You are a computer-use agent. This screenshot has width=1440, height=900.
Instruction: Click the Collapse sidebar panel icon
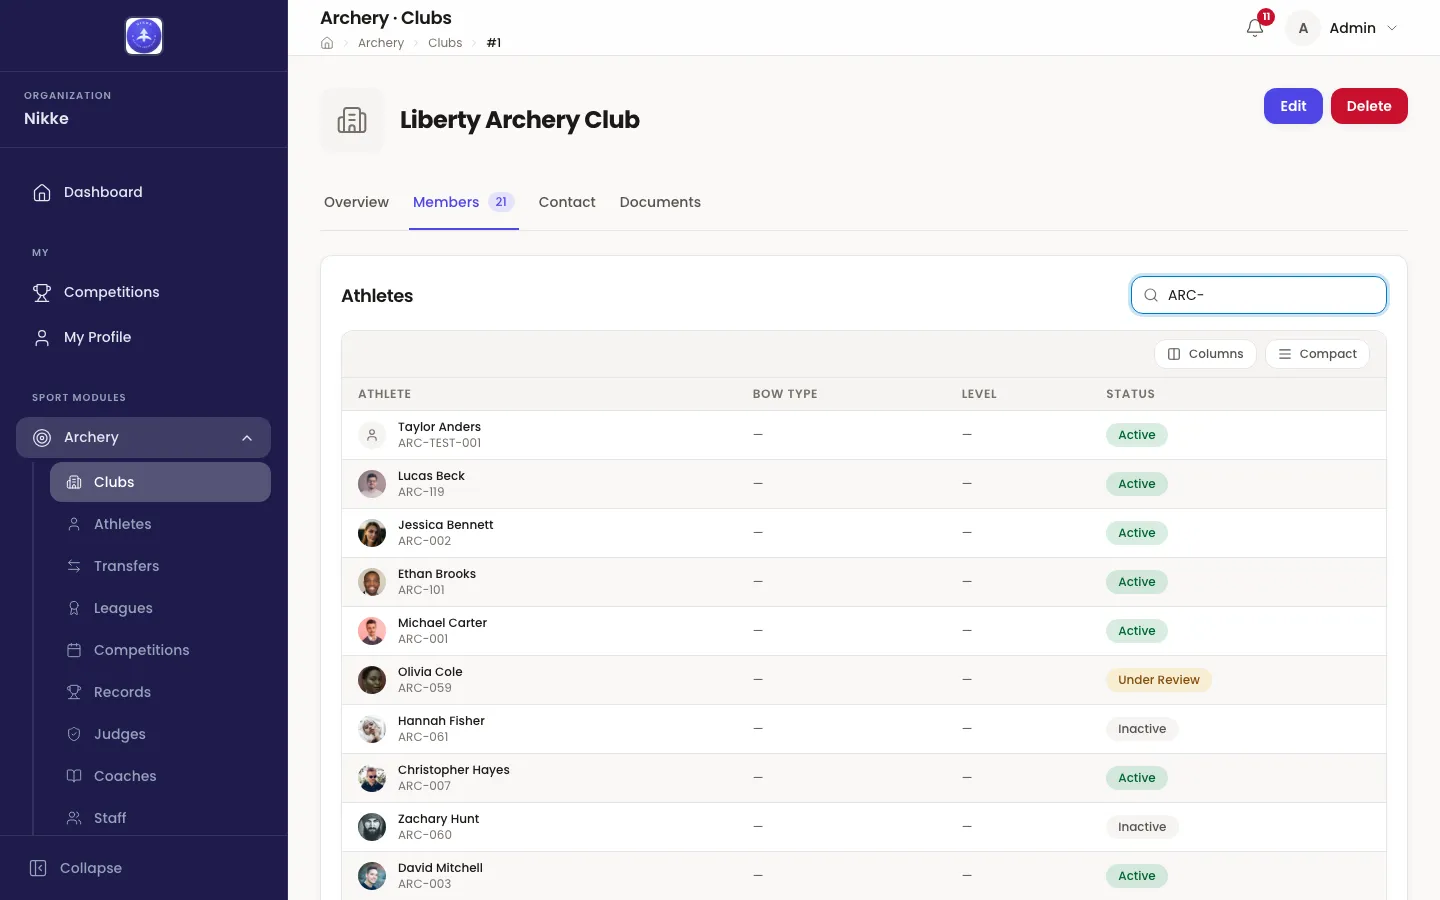point(38,868)
